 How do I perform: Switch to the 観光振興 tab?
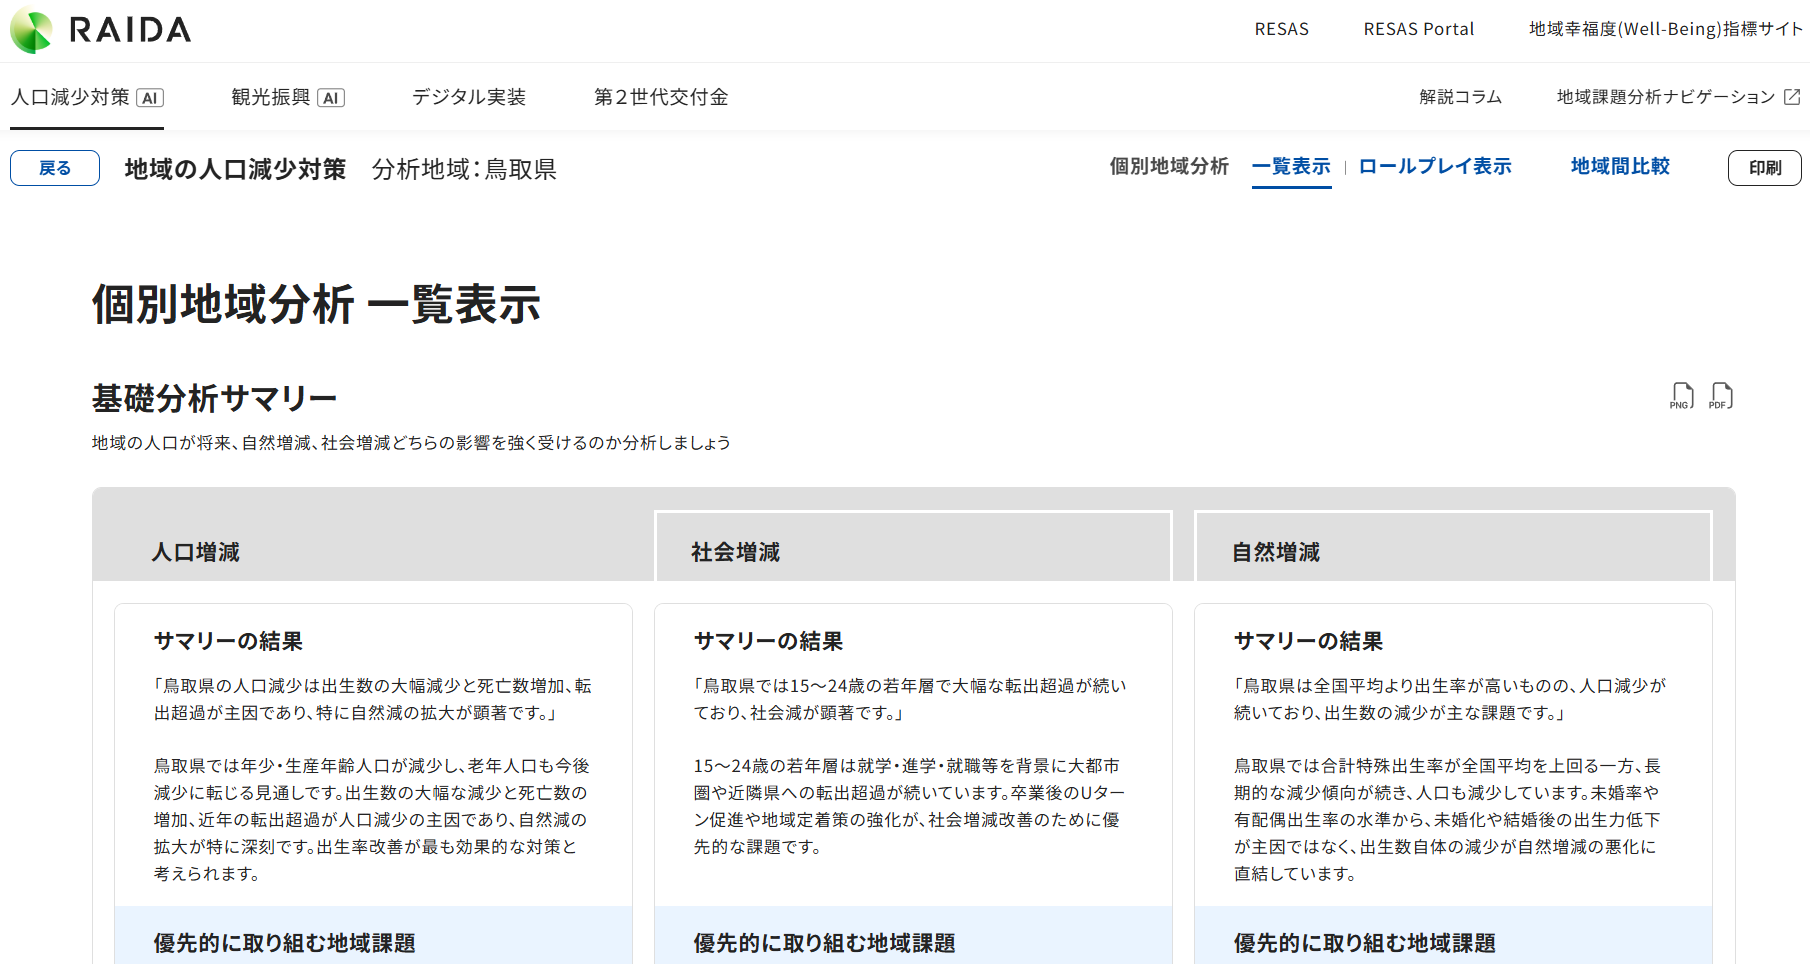270,97
